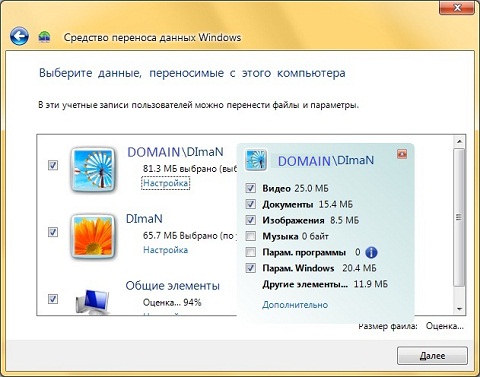Open the Дополнительно link
480x377 pixels.
tap(295, 305)
